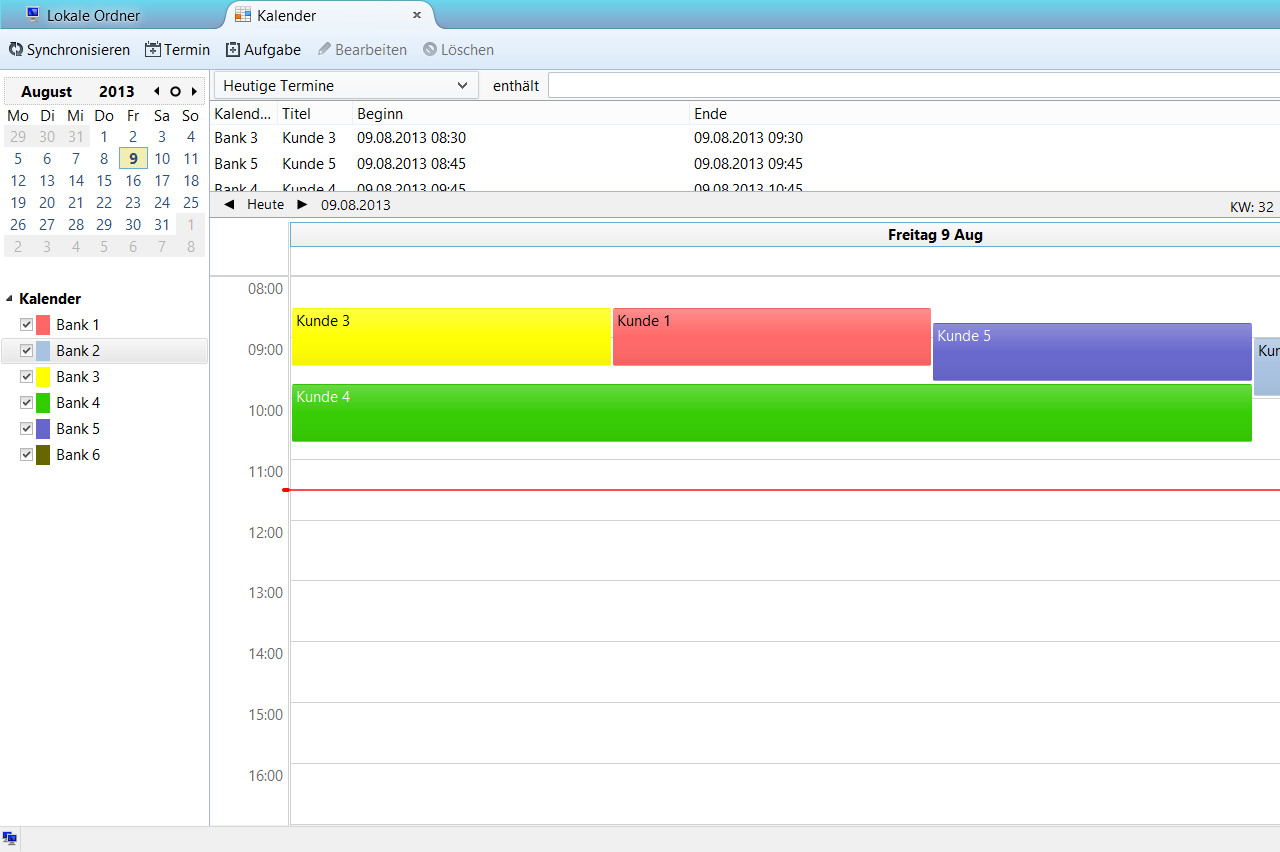
Task: Click the light blue Bank 2 color swatch
Action: pyautogui.click(x=43, y=351)
